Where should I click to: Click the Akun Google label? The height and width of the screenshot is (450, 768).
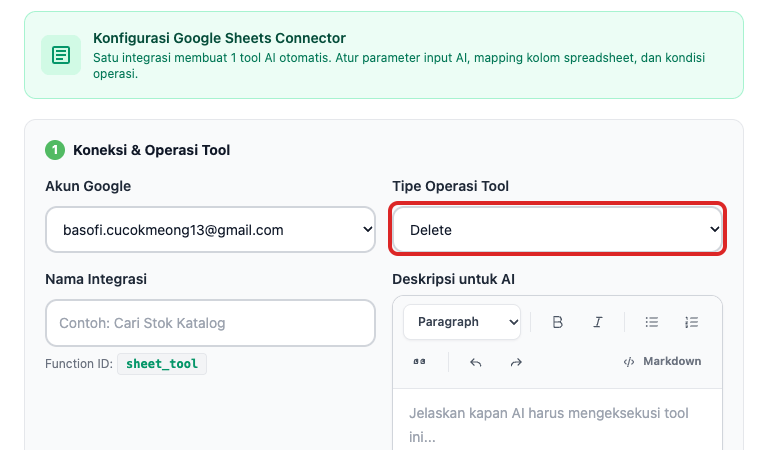[88, 186]
